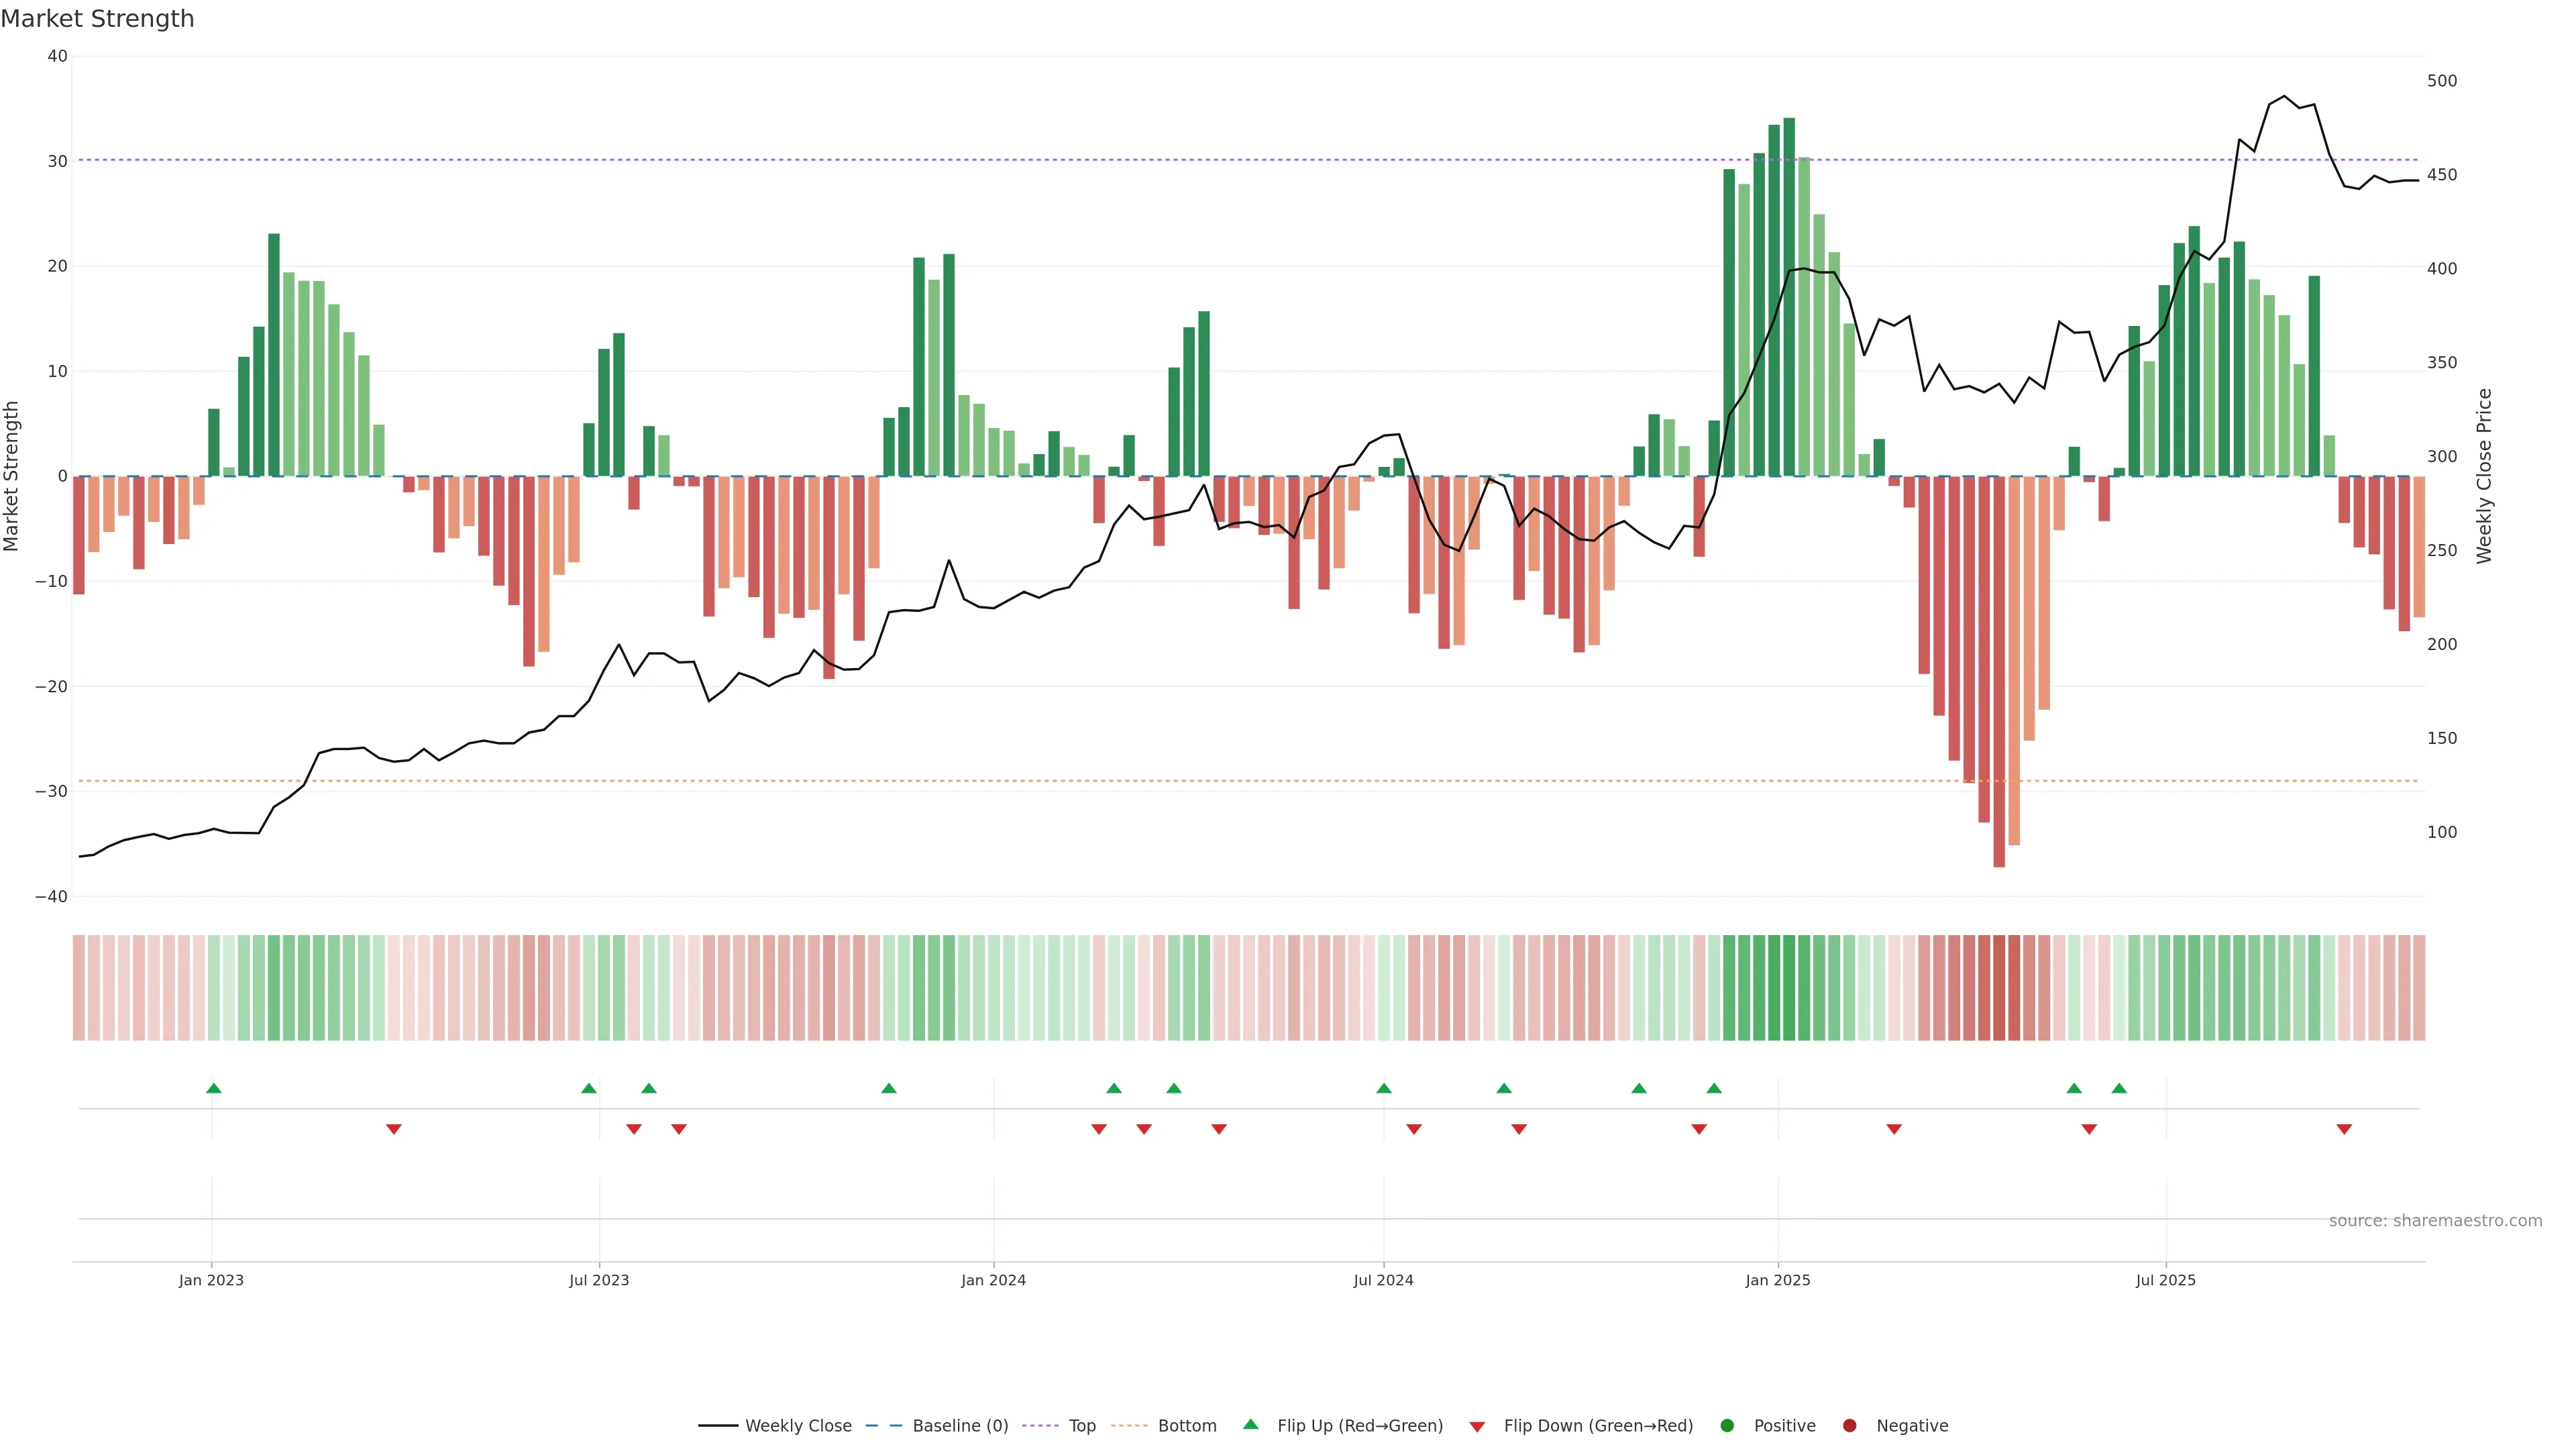Click the first red flip-down triangle marker
Screen dimensions: 2576x1449
click(394, 1129)
